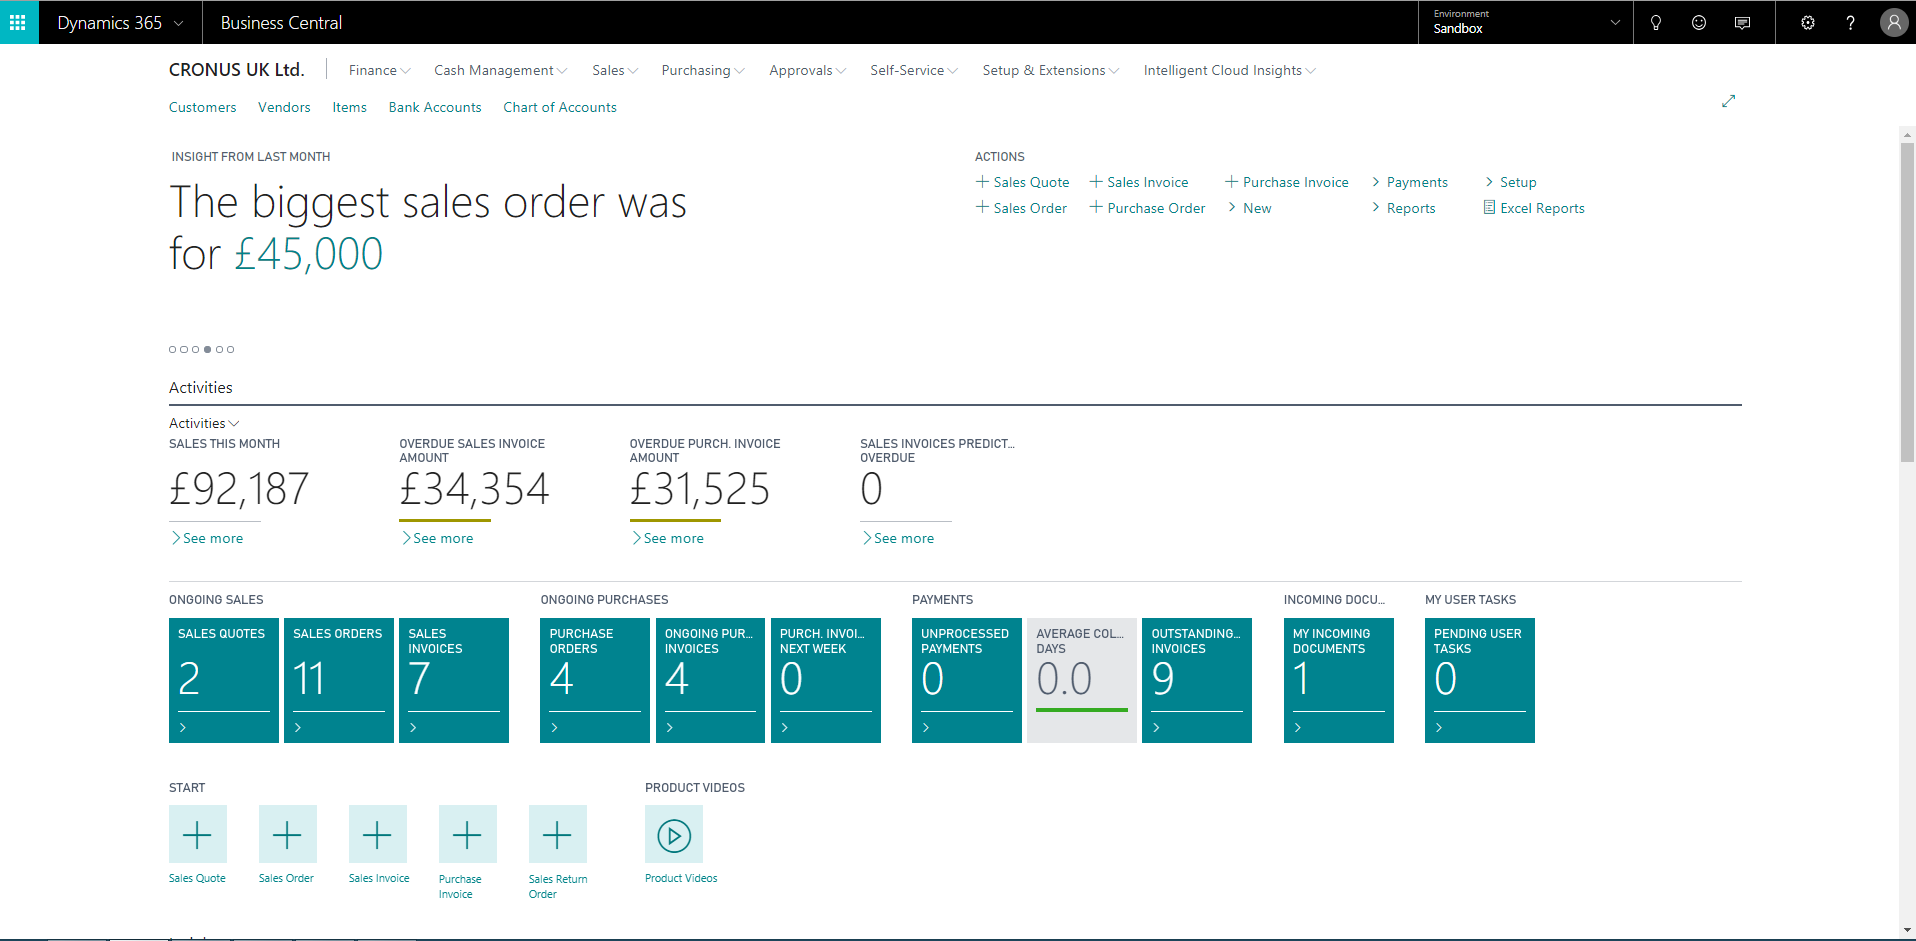Select the second insight carousel dot
This screenshot has height=941, width=1916.
tap(184, 349)
